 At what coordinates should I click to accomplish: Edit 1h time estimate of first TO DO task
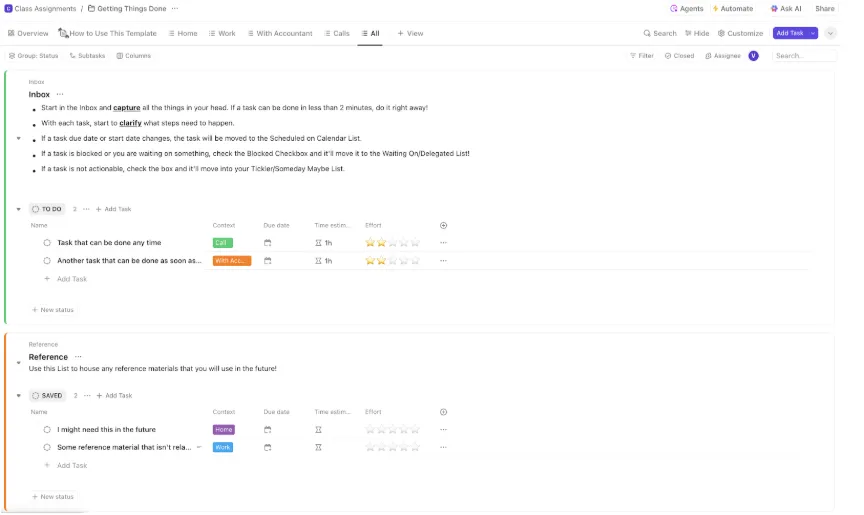tap(324, 243)
